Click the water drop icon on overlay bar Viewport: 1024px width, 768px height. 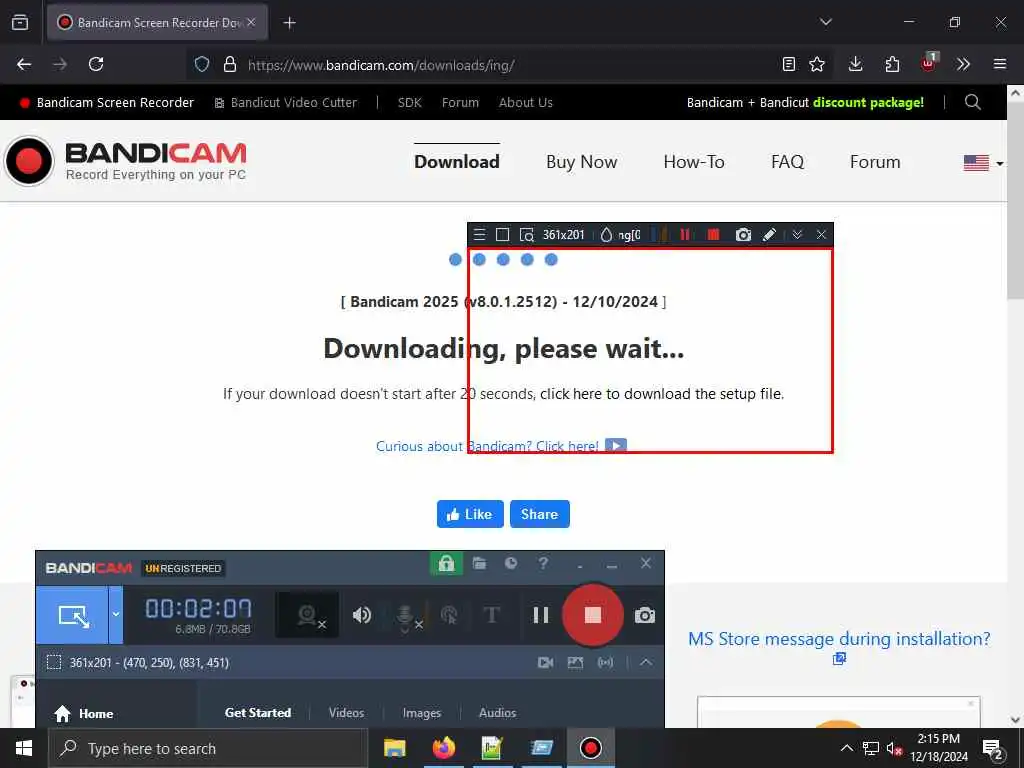606,235
